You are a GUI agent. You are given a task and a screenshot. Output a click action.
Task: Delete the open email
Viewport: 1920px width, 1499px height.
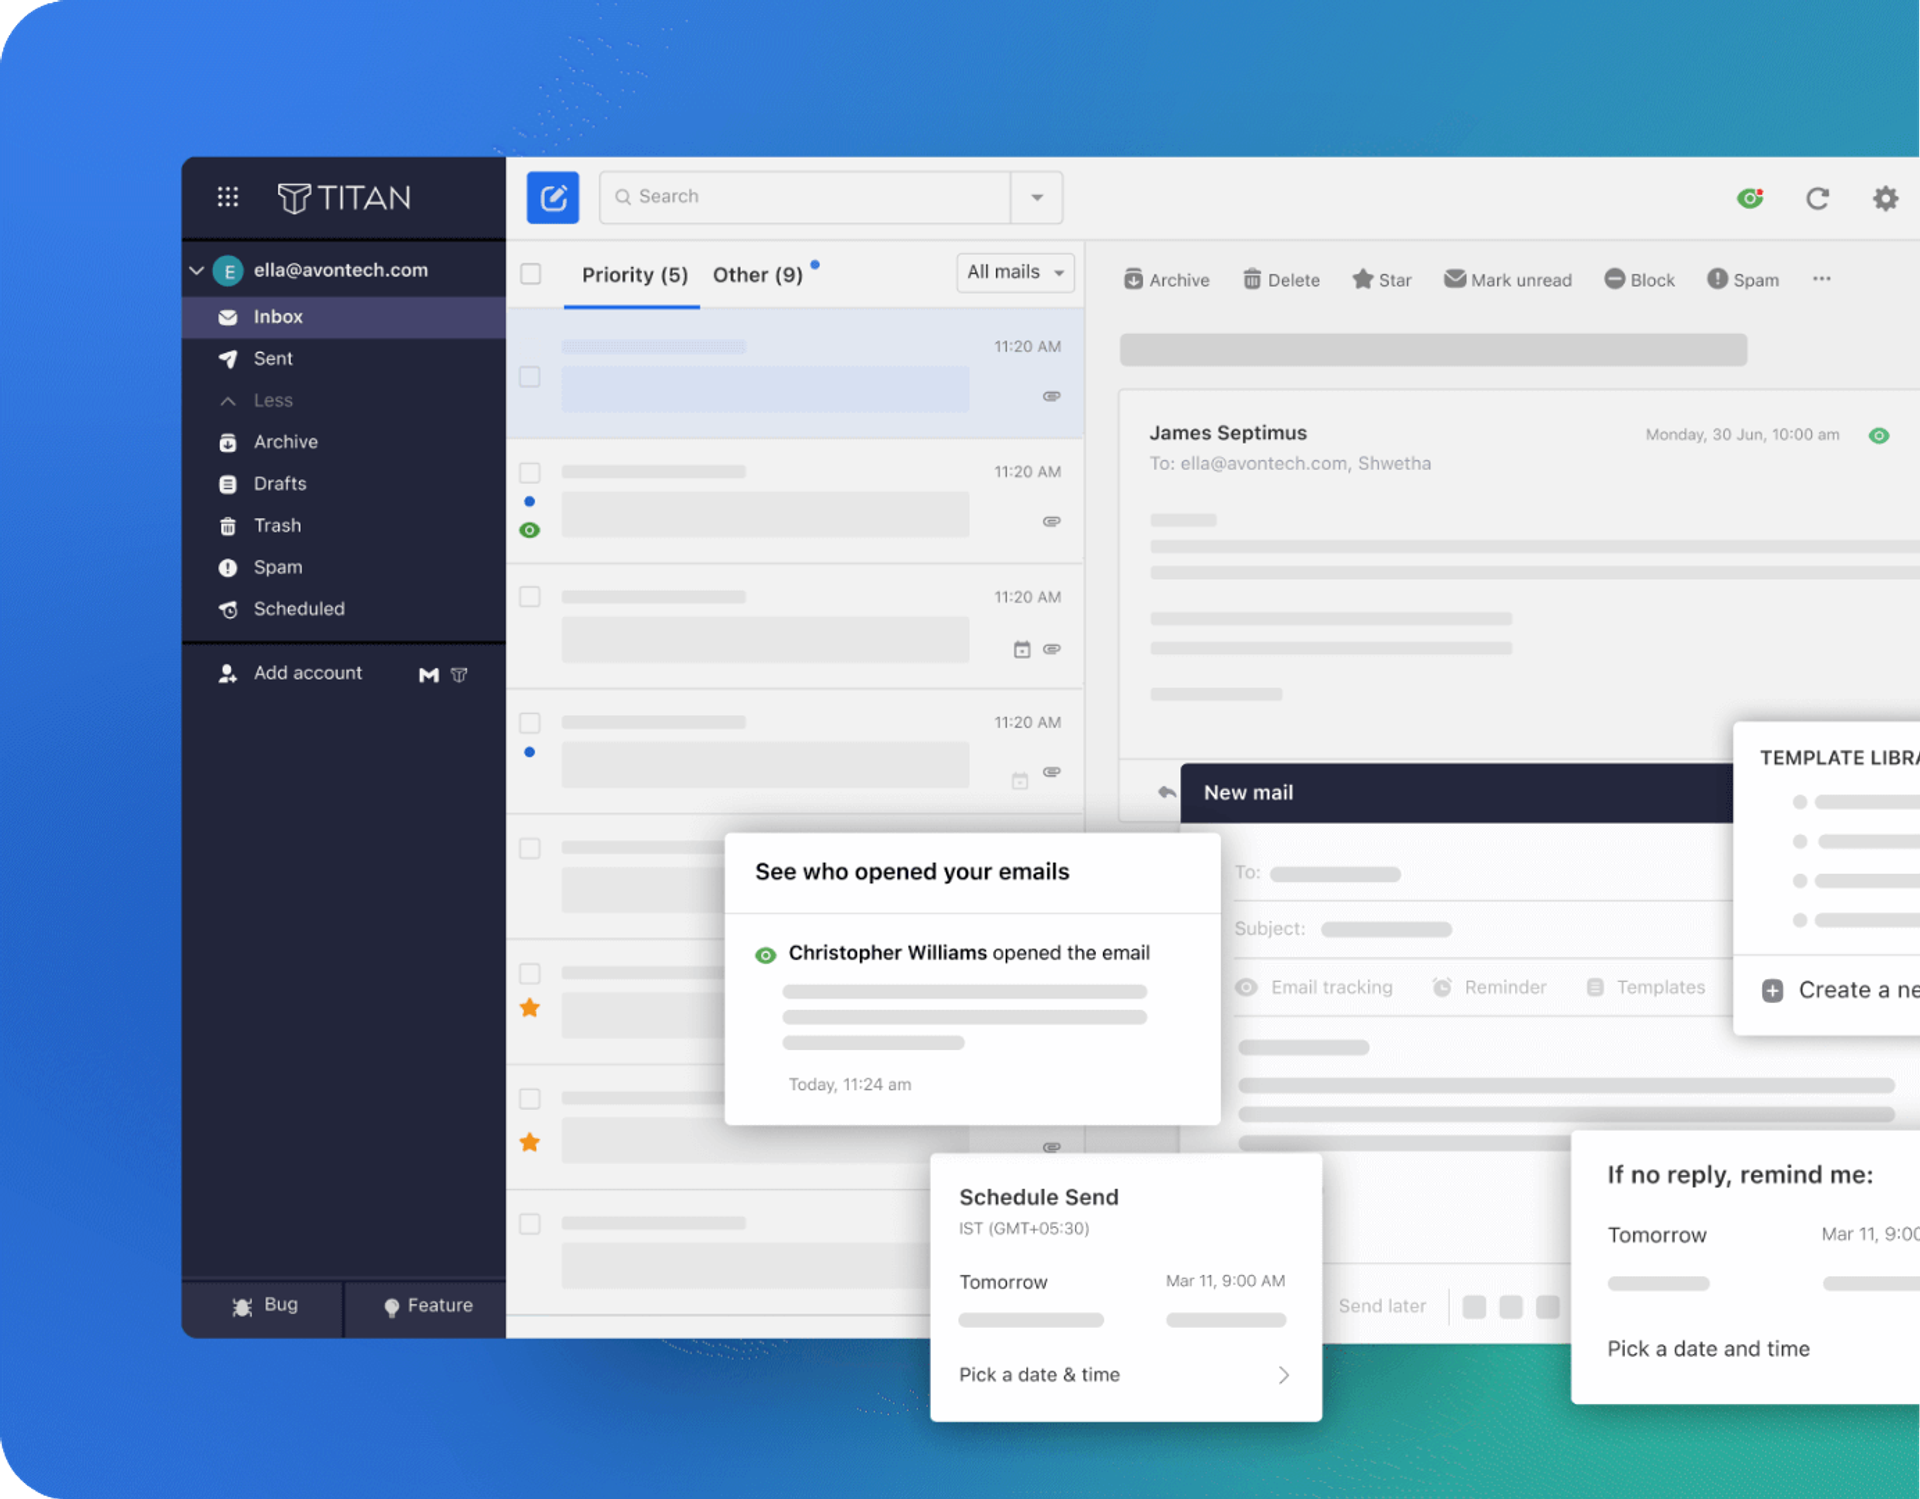(x=1281, y=280)
